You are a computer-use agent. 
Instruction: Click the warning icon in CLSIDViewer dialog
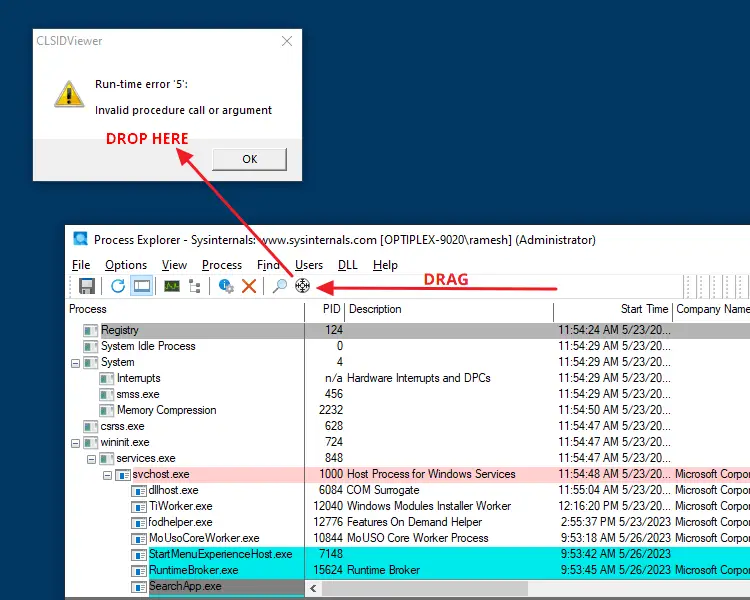pos(69,94)
